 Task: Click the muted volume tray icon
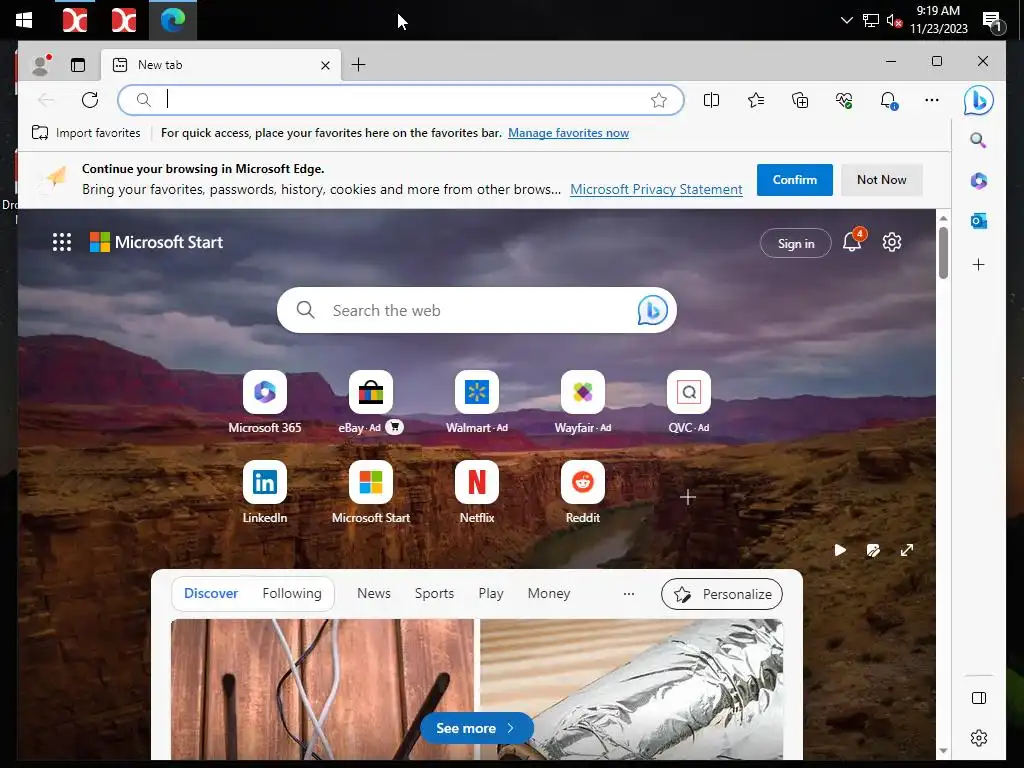point(893,20)
